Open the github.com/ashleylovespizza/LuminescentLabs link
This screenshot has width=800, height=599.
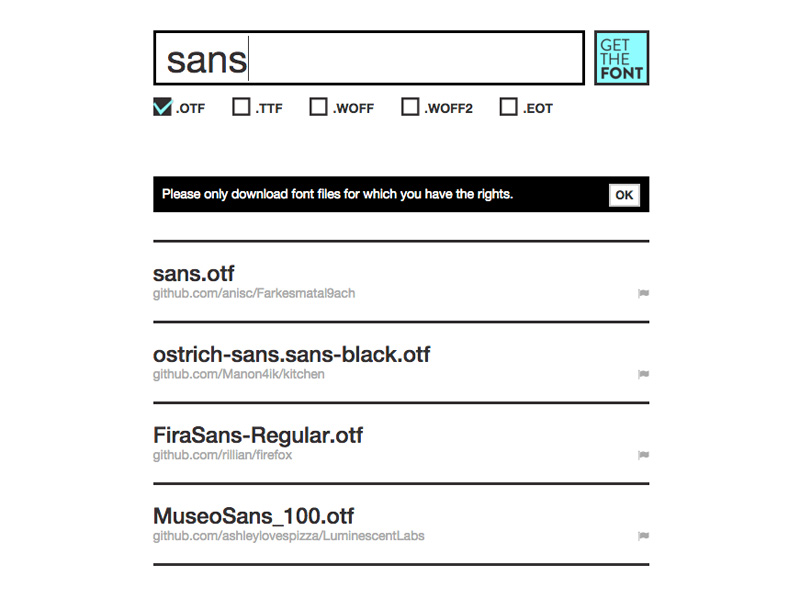(x=288, y=535)
